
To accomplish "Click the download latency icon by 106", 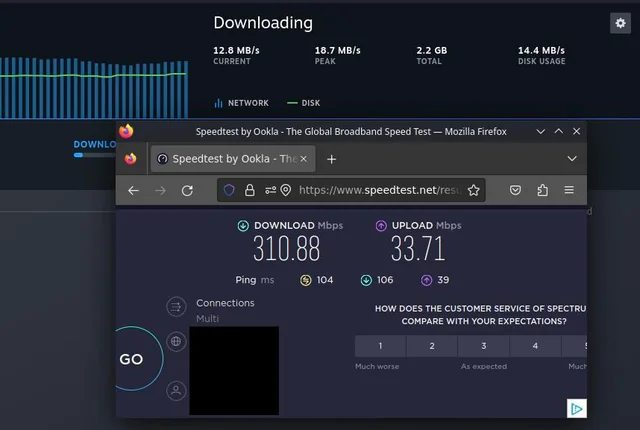I will click(x=366, y=280).
